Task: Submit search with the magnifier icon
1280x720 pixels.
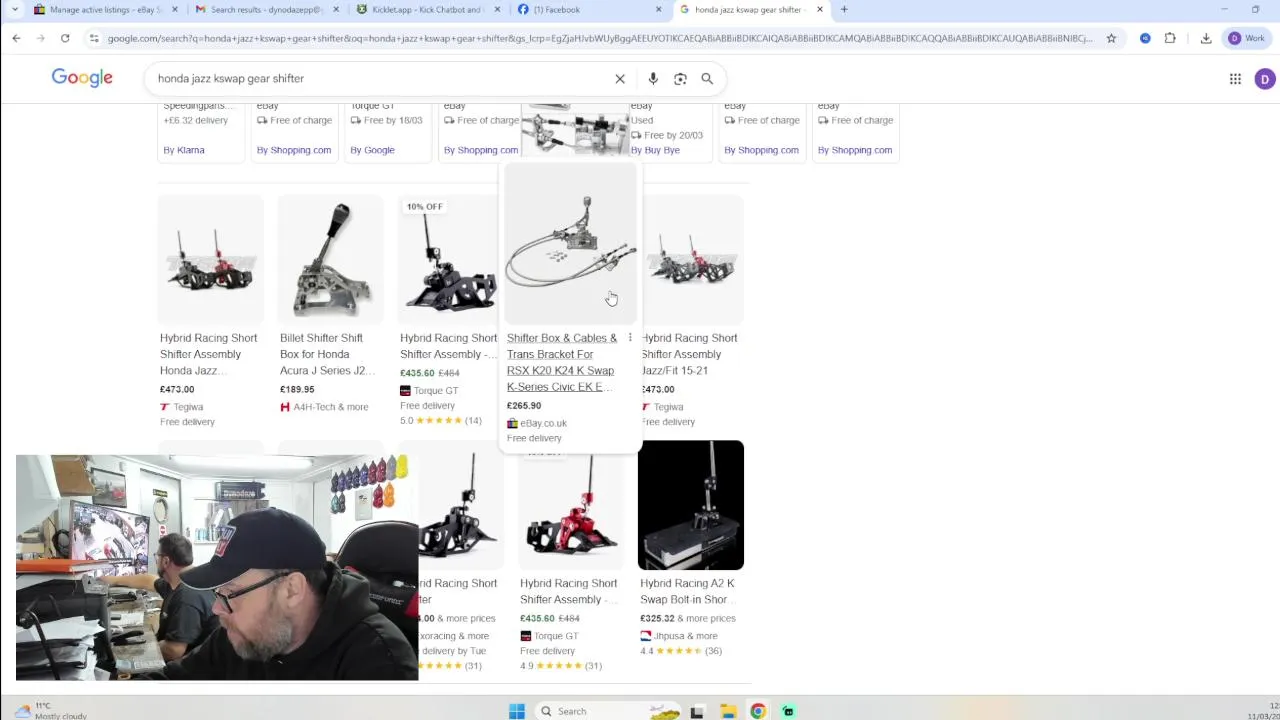Action: tap(707, 79)
